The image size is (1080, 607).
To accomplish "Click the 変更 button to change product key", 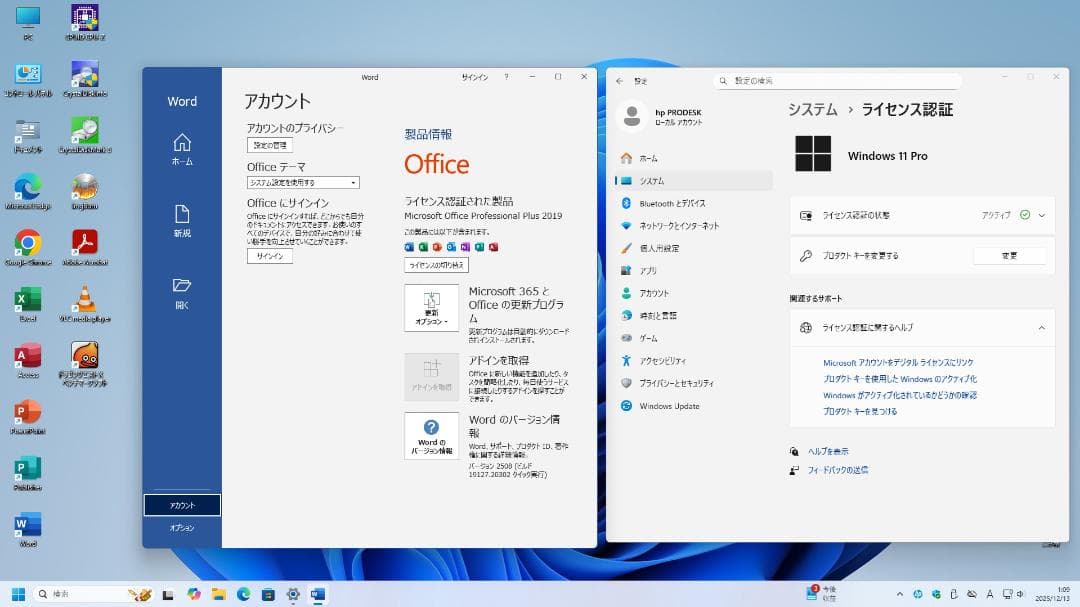I will [x=1009, y=255].
